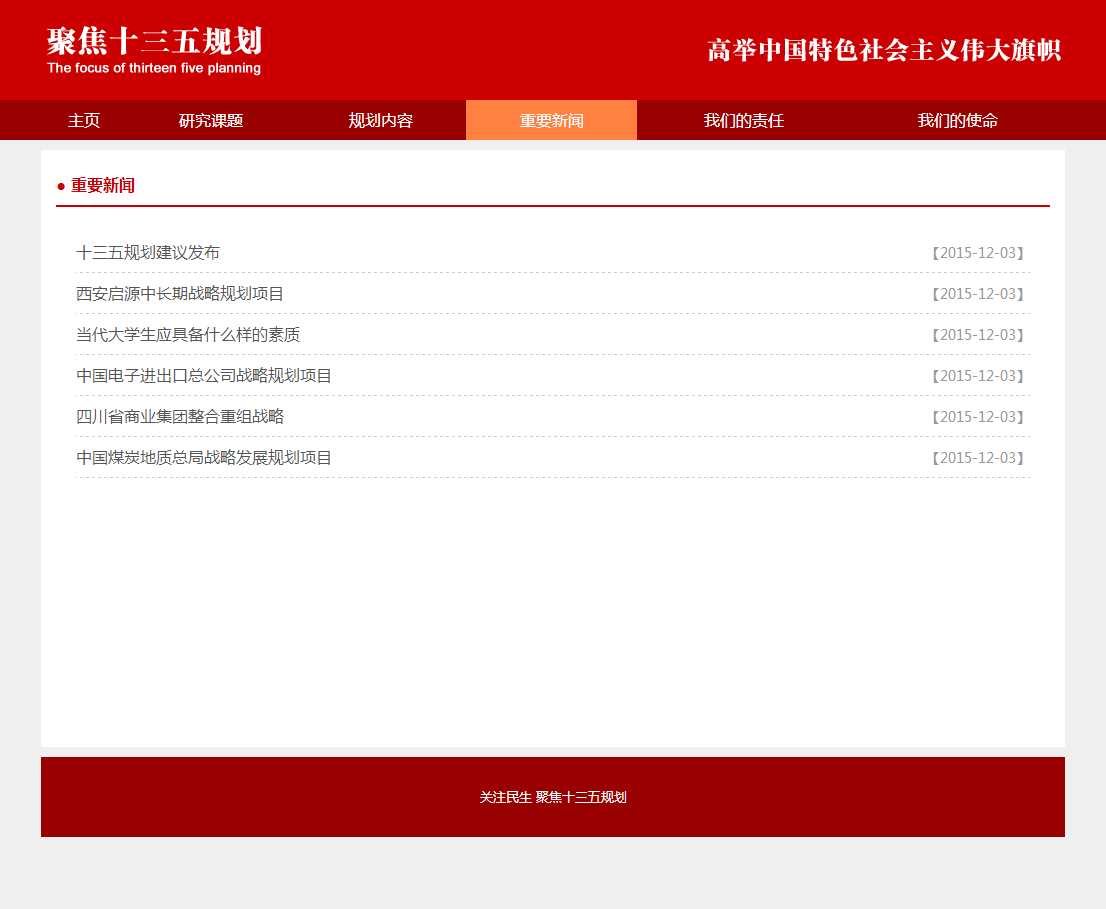Open the 中国煤炭地质总局战略发展规划项目 article
This screenshot has width=1106, height=909.
click(204, 458)
